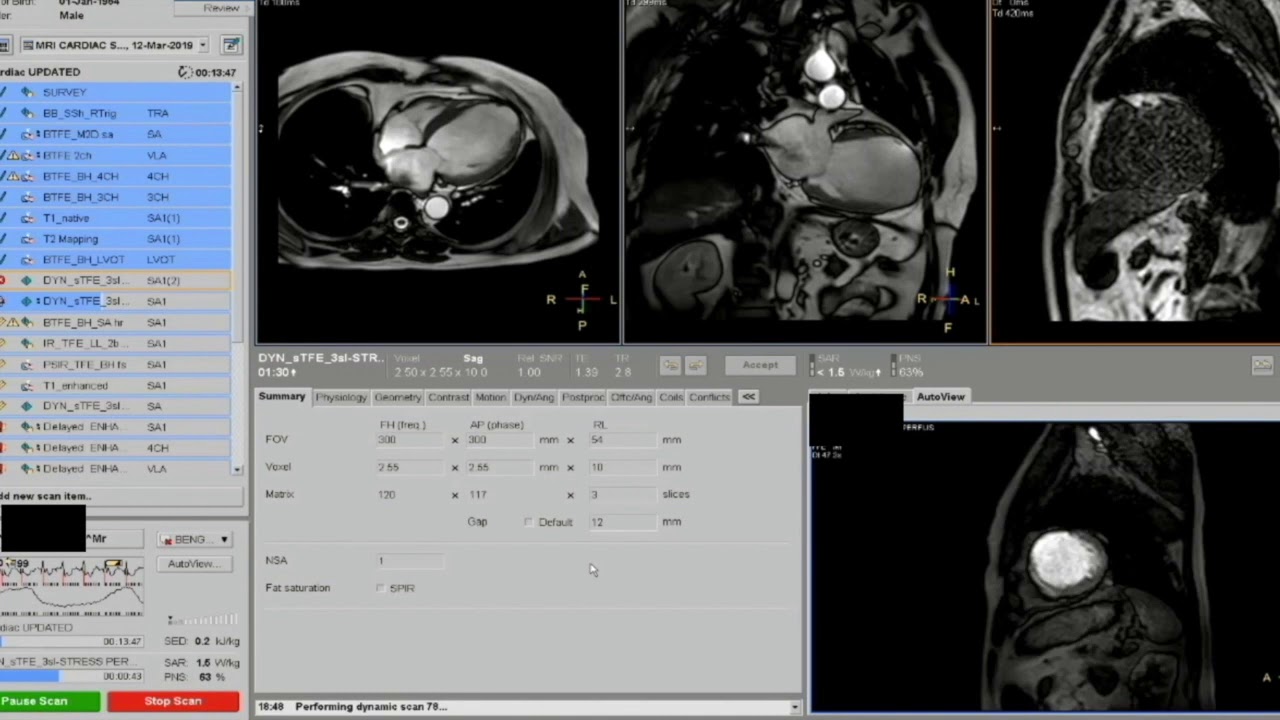Switch to the Conflicts tab
The height and width of the screenshot is (720, 1280).
pos(710,397)
